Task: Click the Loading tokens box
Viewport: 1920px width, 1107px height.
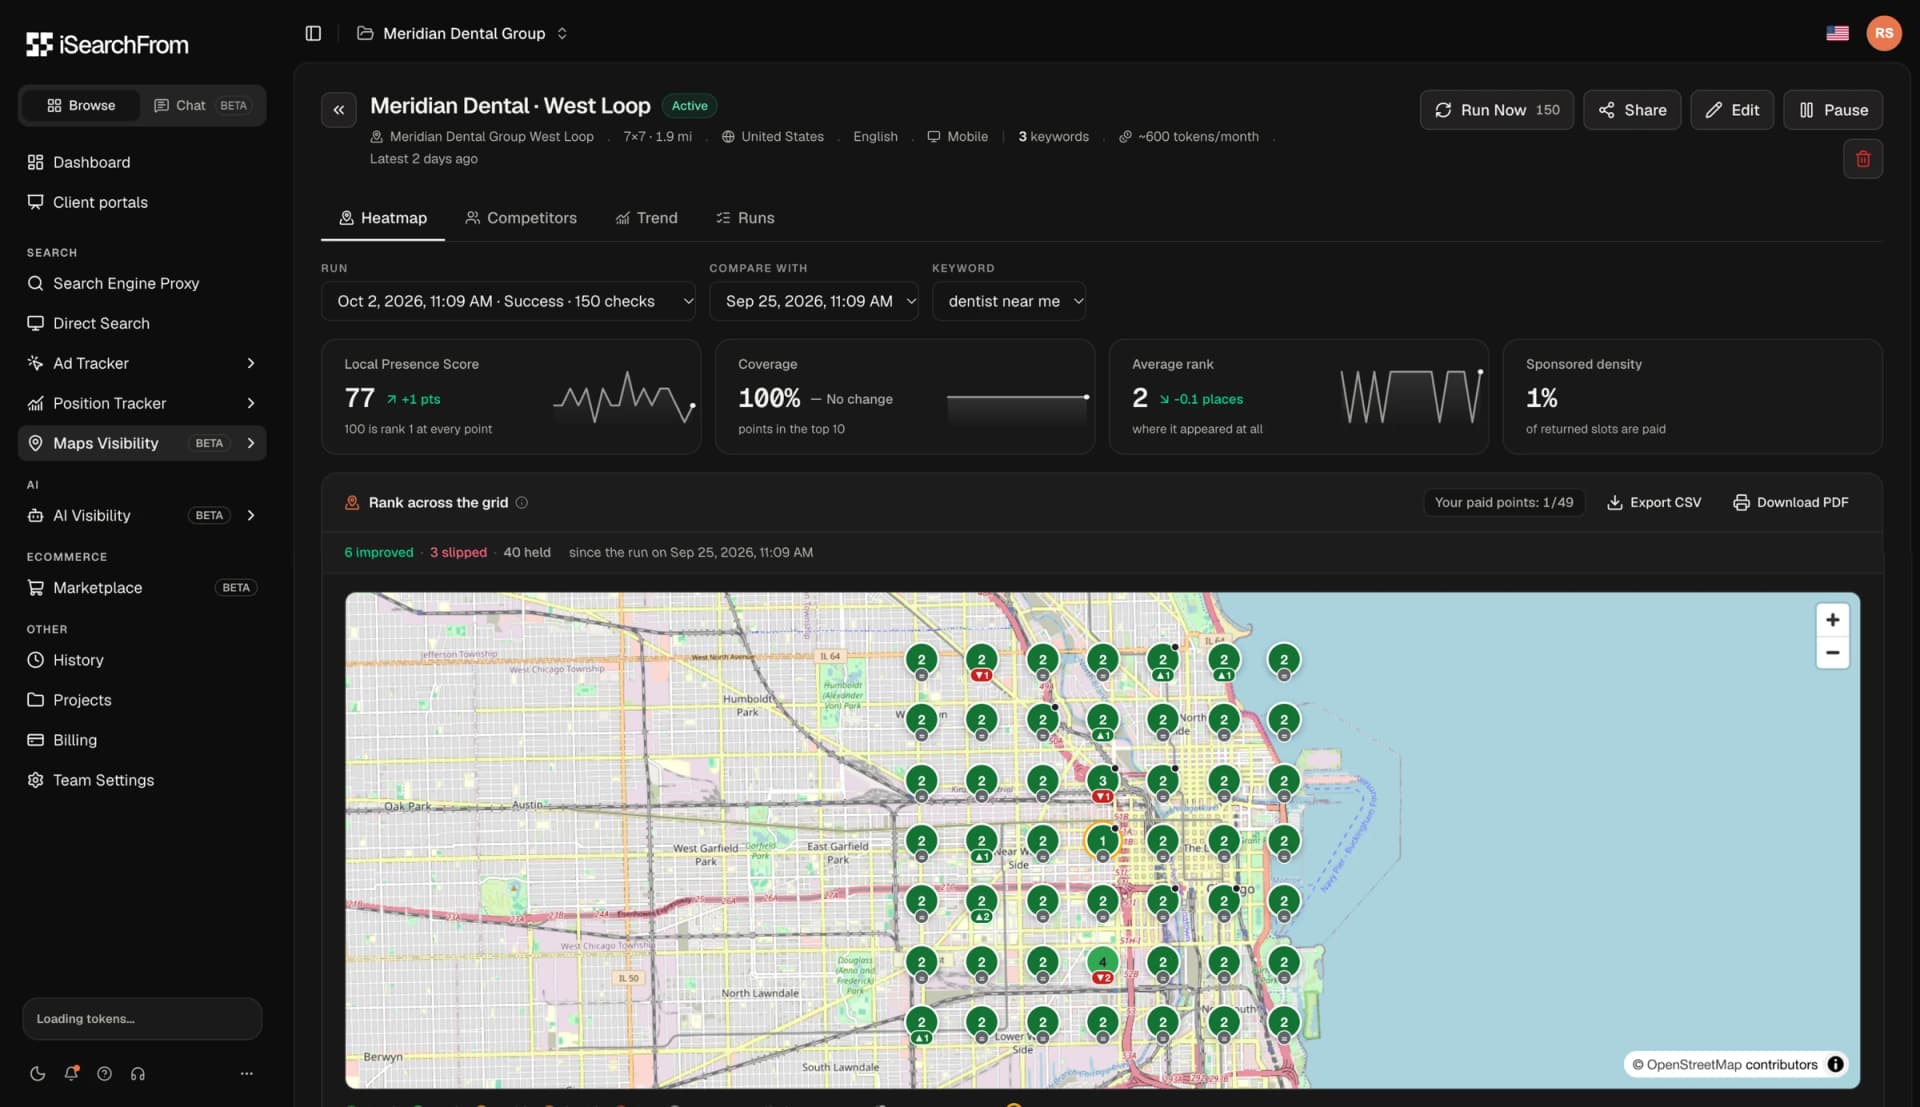Action: pos(141,1018)
